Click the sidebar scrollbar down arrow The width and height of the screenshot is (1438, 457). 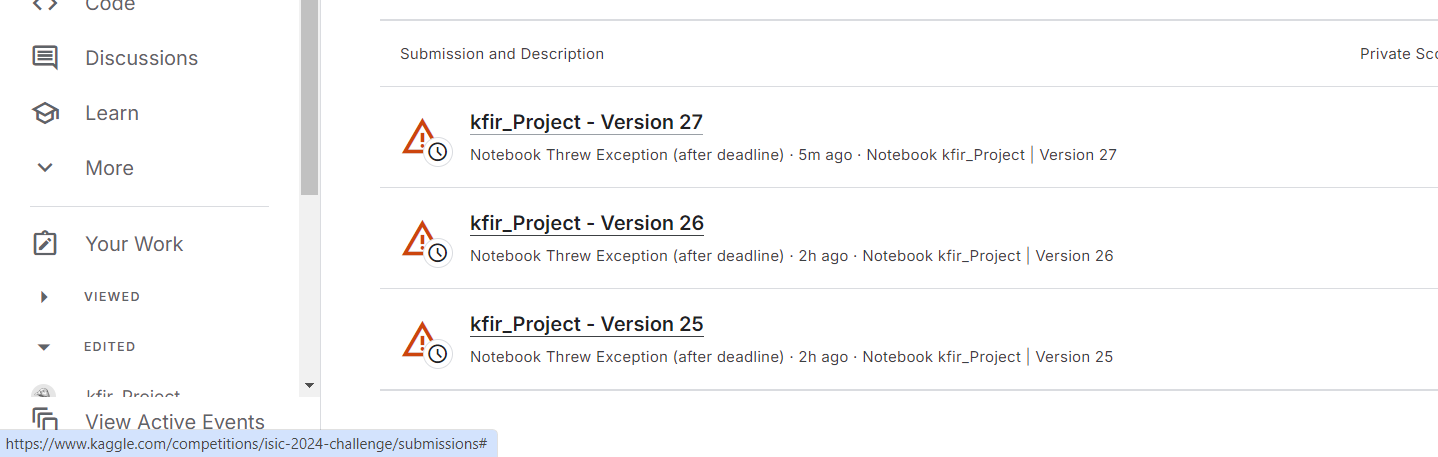click(x=309, y=385)
